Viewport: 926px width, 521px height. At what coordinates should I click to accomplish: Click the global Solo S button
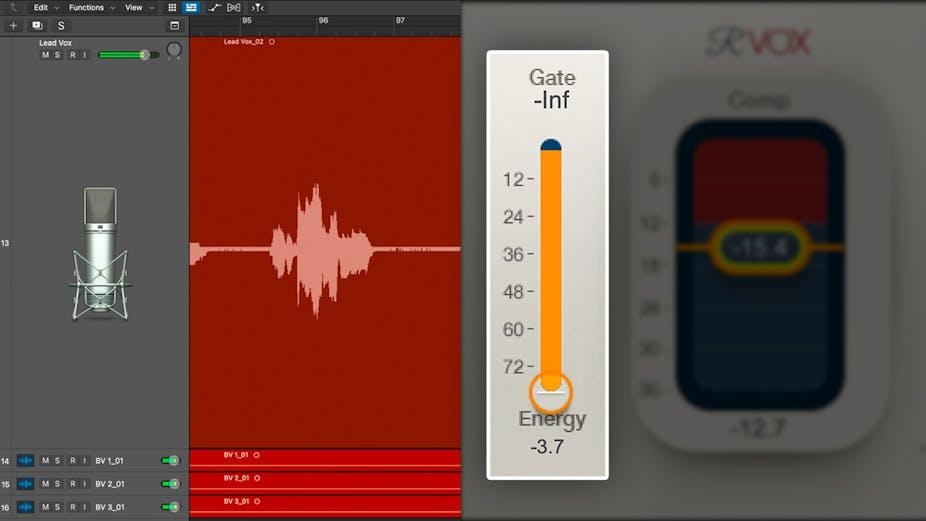pos(61,25)
